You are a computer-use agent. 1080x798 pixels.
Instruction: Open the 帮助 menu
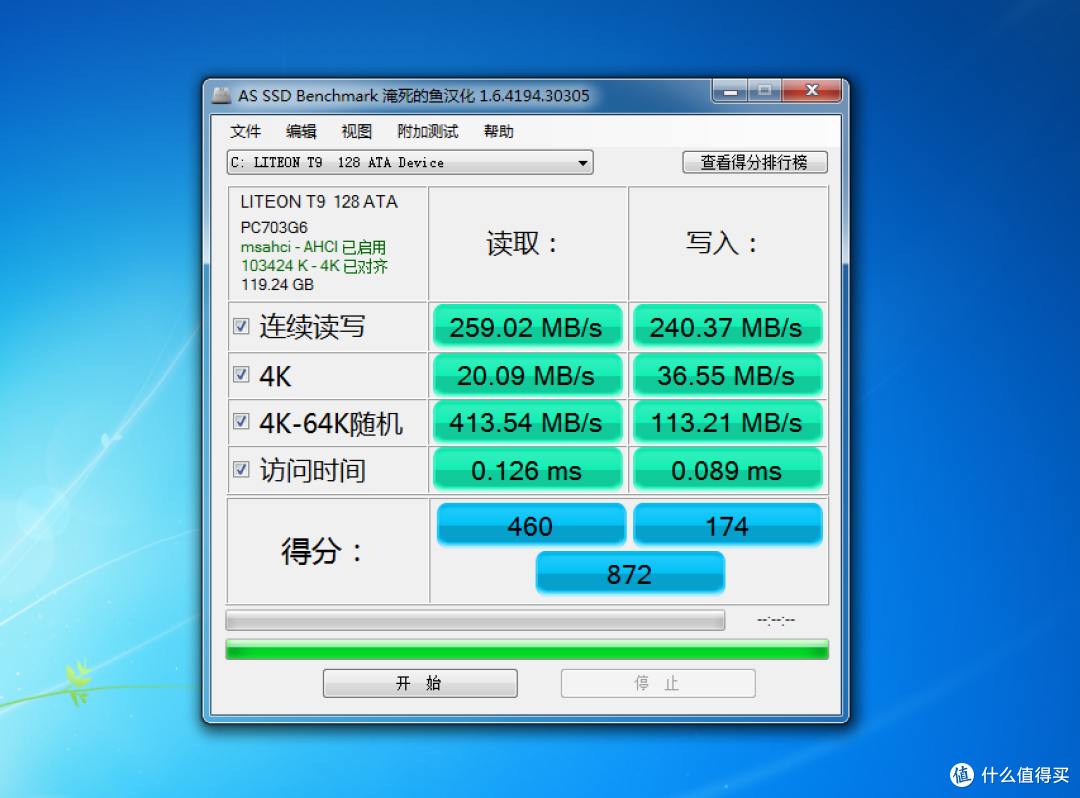499,132
